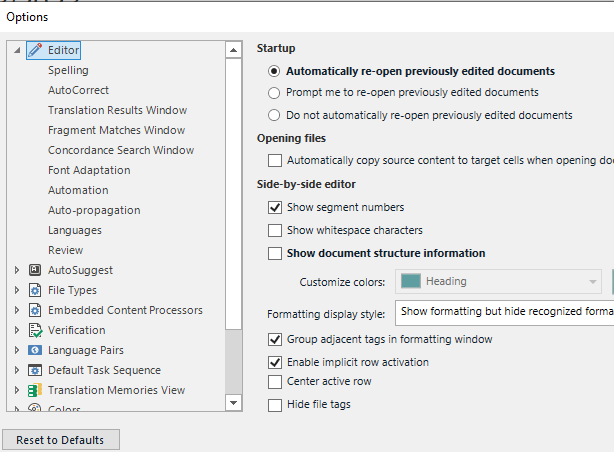Toggle Show whitespace characters checkbox

[275, 230]
